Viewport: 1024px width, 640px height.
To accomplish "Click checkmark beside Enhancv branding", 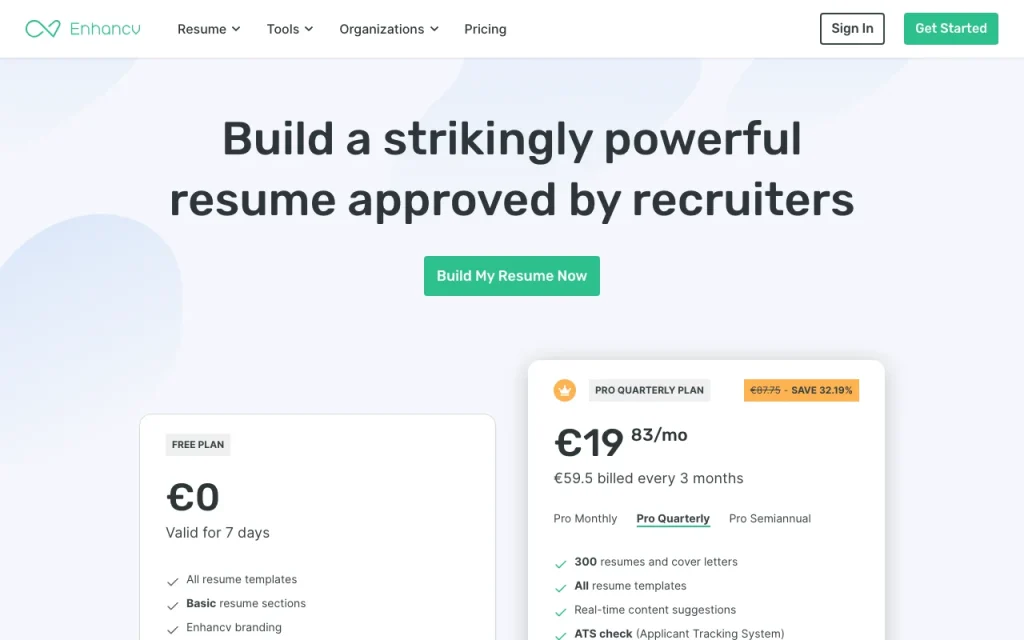I will (172, 630).
